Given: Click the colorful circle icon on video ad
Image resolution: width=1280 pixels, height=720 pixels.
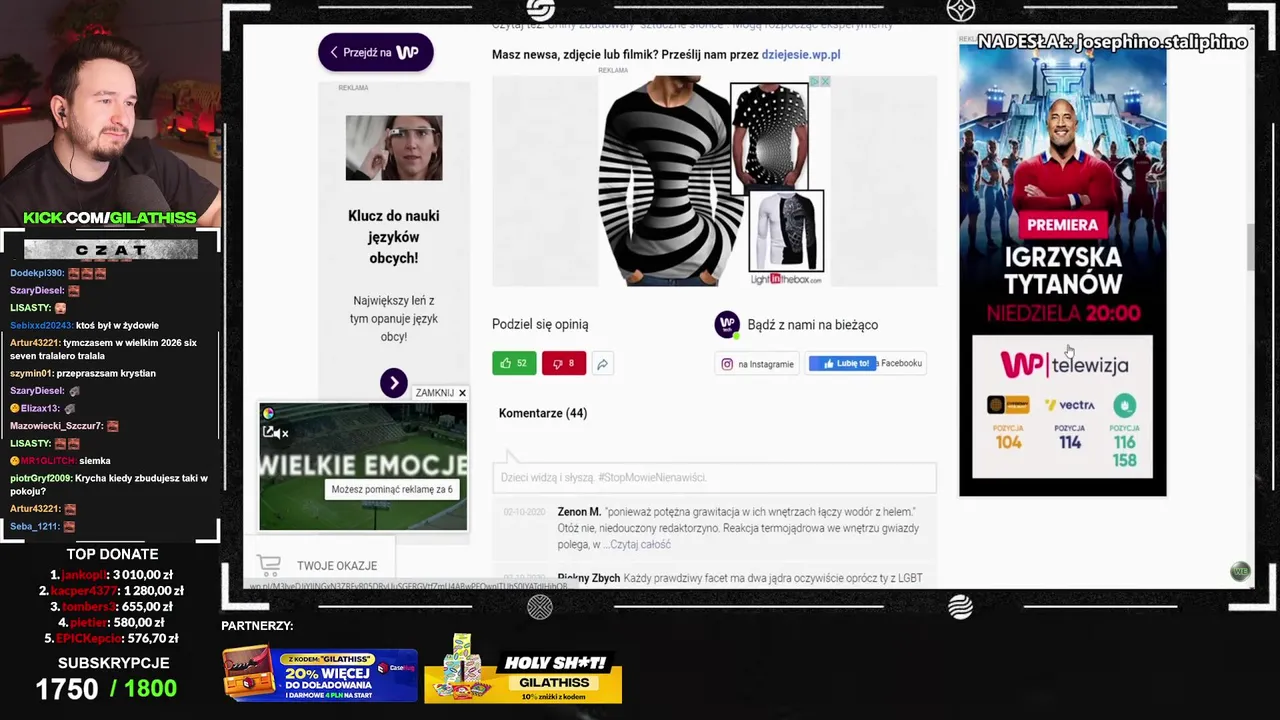Looking at the screenshot, I should [x=268, y=413].
